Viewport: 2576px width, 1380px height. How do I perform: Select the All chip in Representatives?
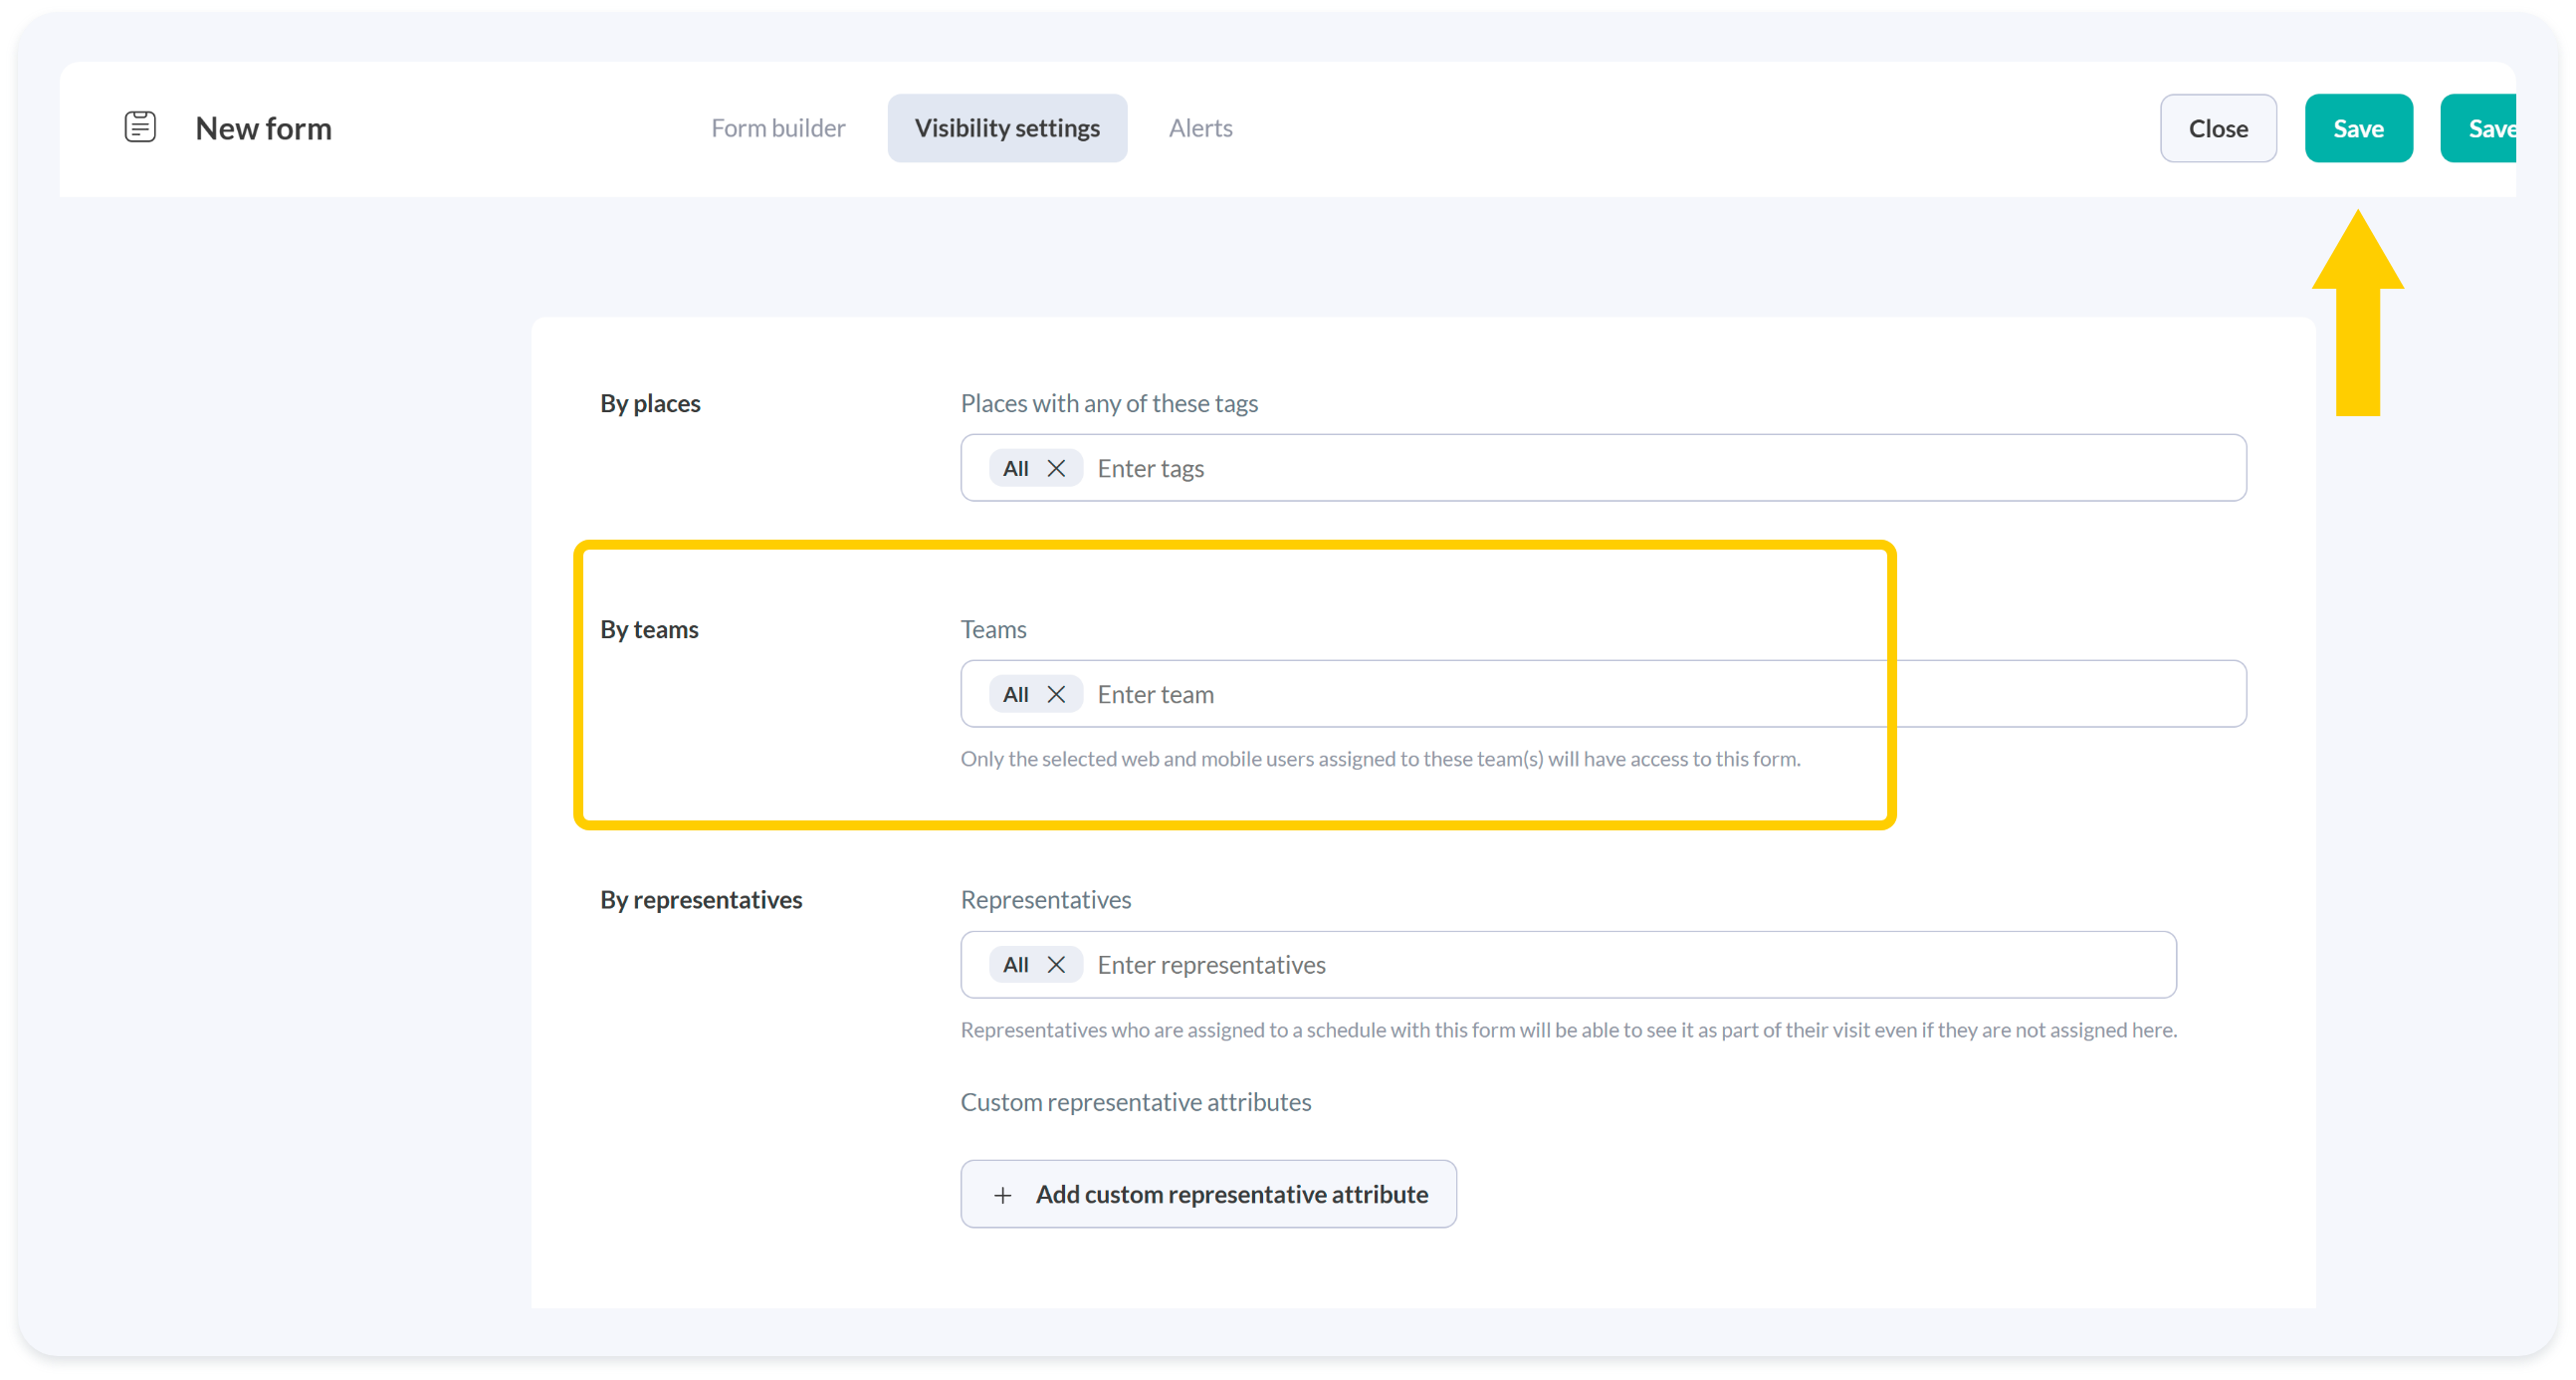coord(1015,964)
